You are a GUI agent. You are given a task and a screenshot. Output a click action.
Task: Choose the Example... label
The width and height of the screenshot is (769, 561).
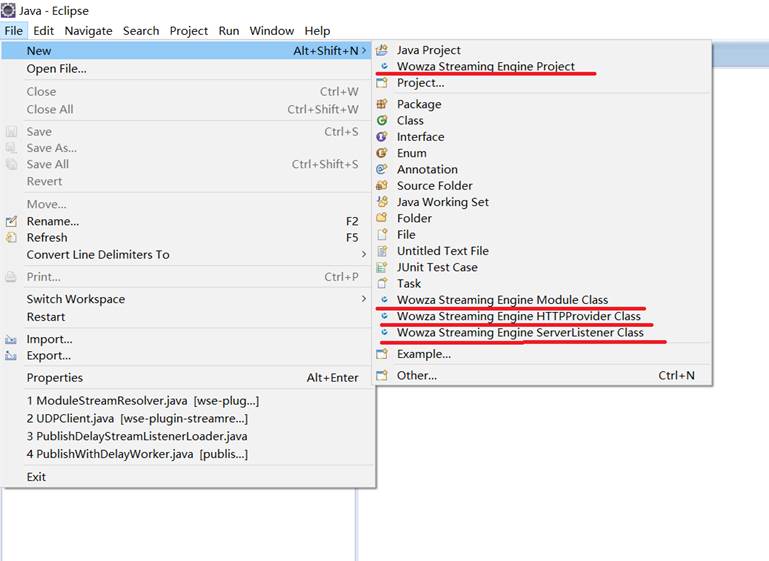click(x=424, y=354)
